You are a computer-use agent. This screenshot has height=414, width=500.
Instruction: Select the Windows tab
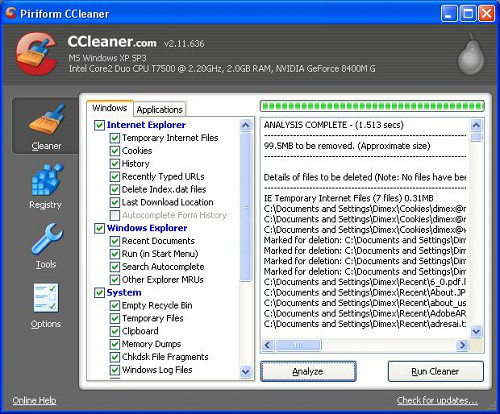(110, 108)
